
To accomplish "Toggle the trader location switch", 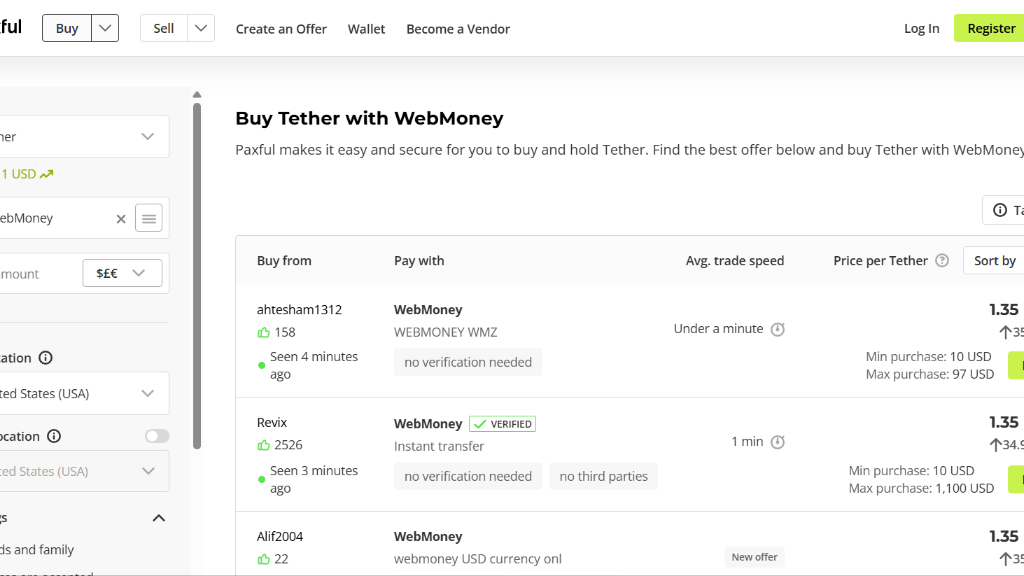I will [157, 436].
